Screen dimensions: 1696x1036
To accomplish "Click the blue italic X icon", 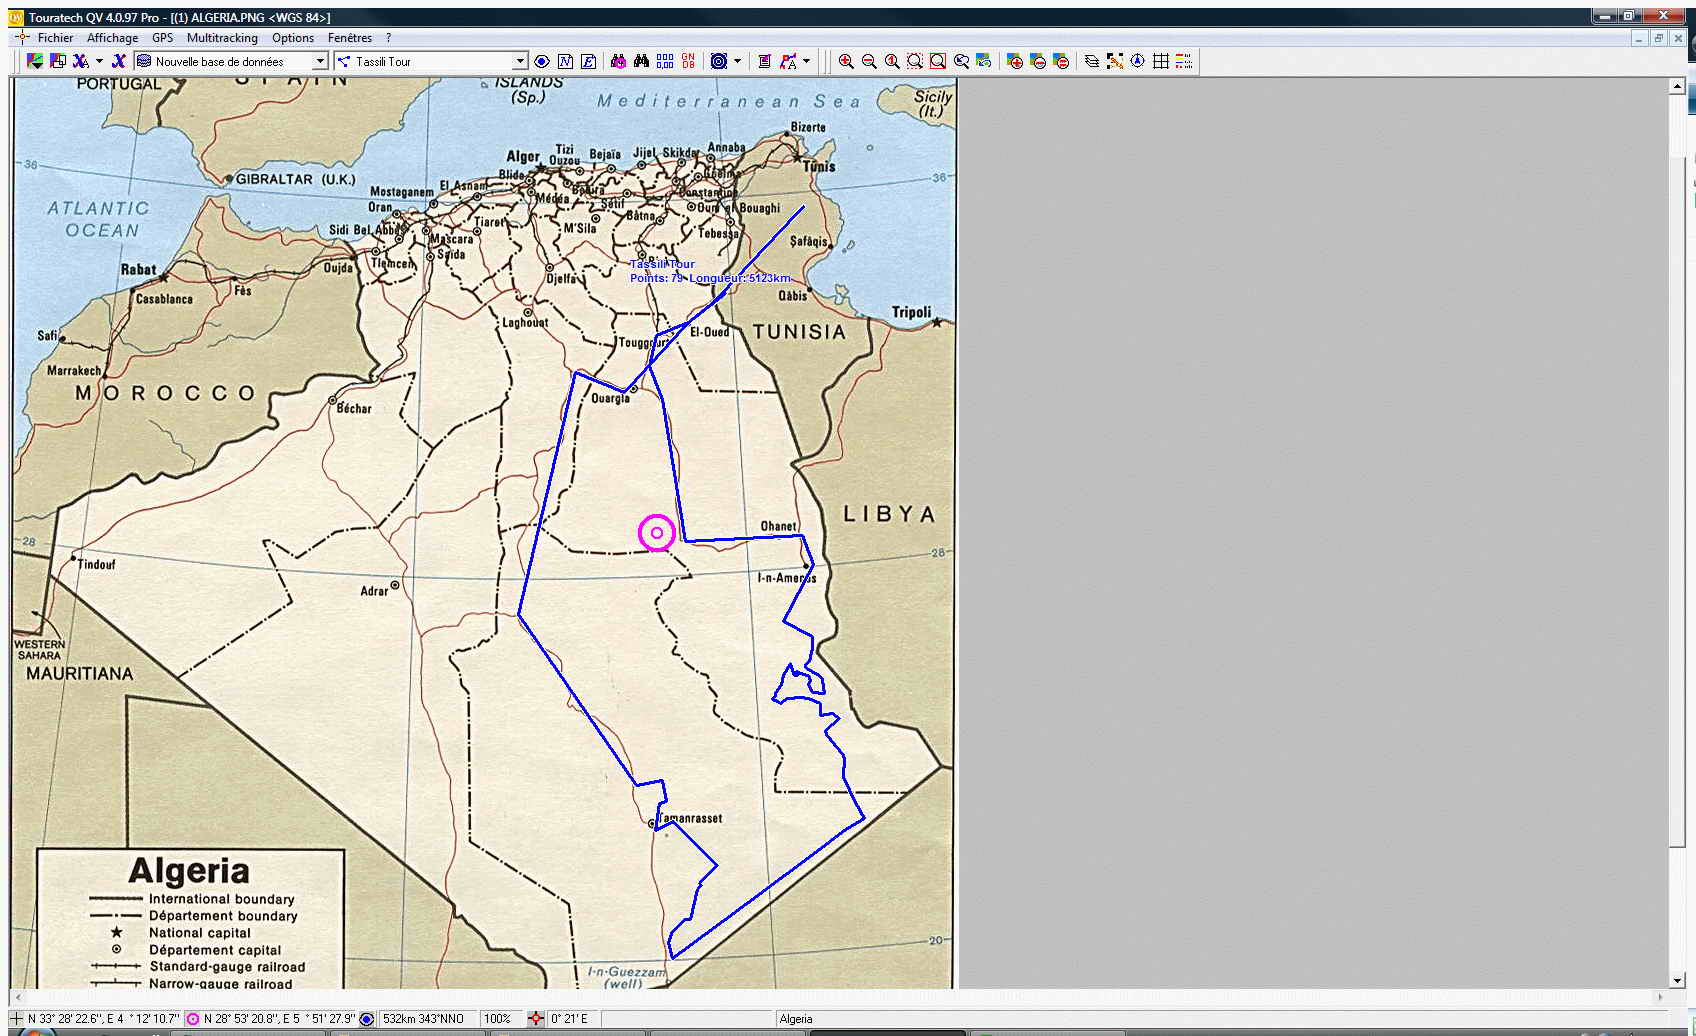I will point(118,61).
